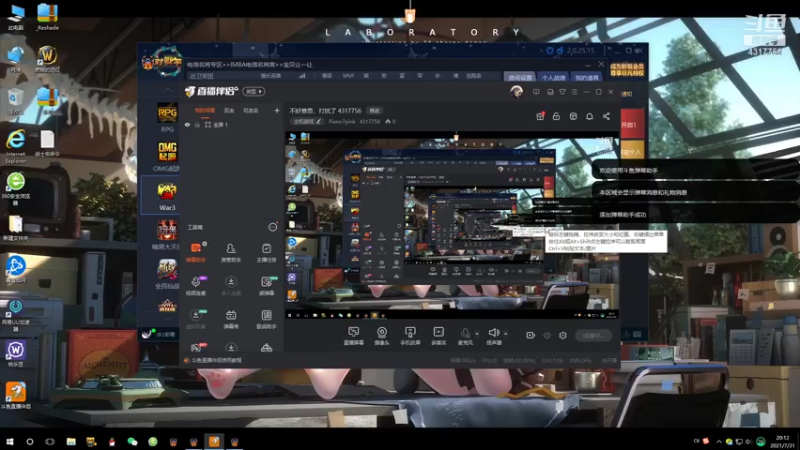Screen dimensions: 800x450
Task: Click the record icon in bottom bar
Action: pyautogui.click(x=531, y=335)
